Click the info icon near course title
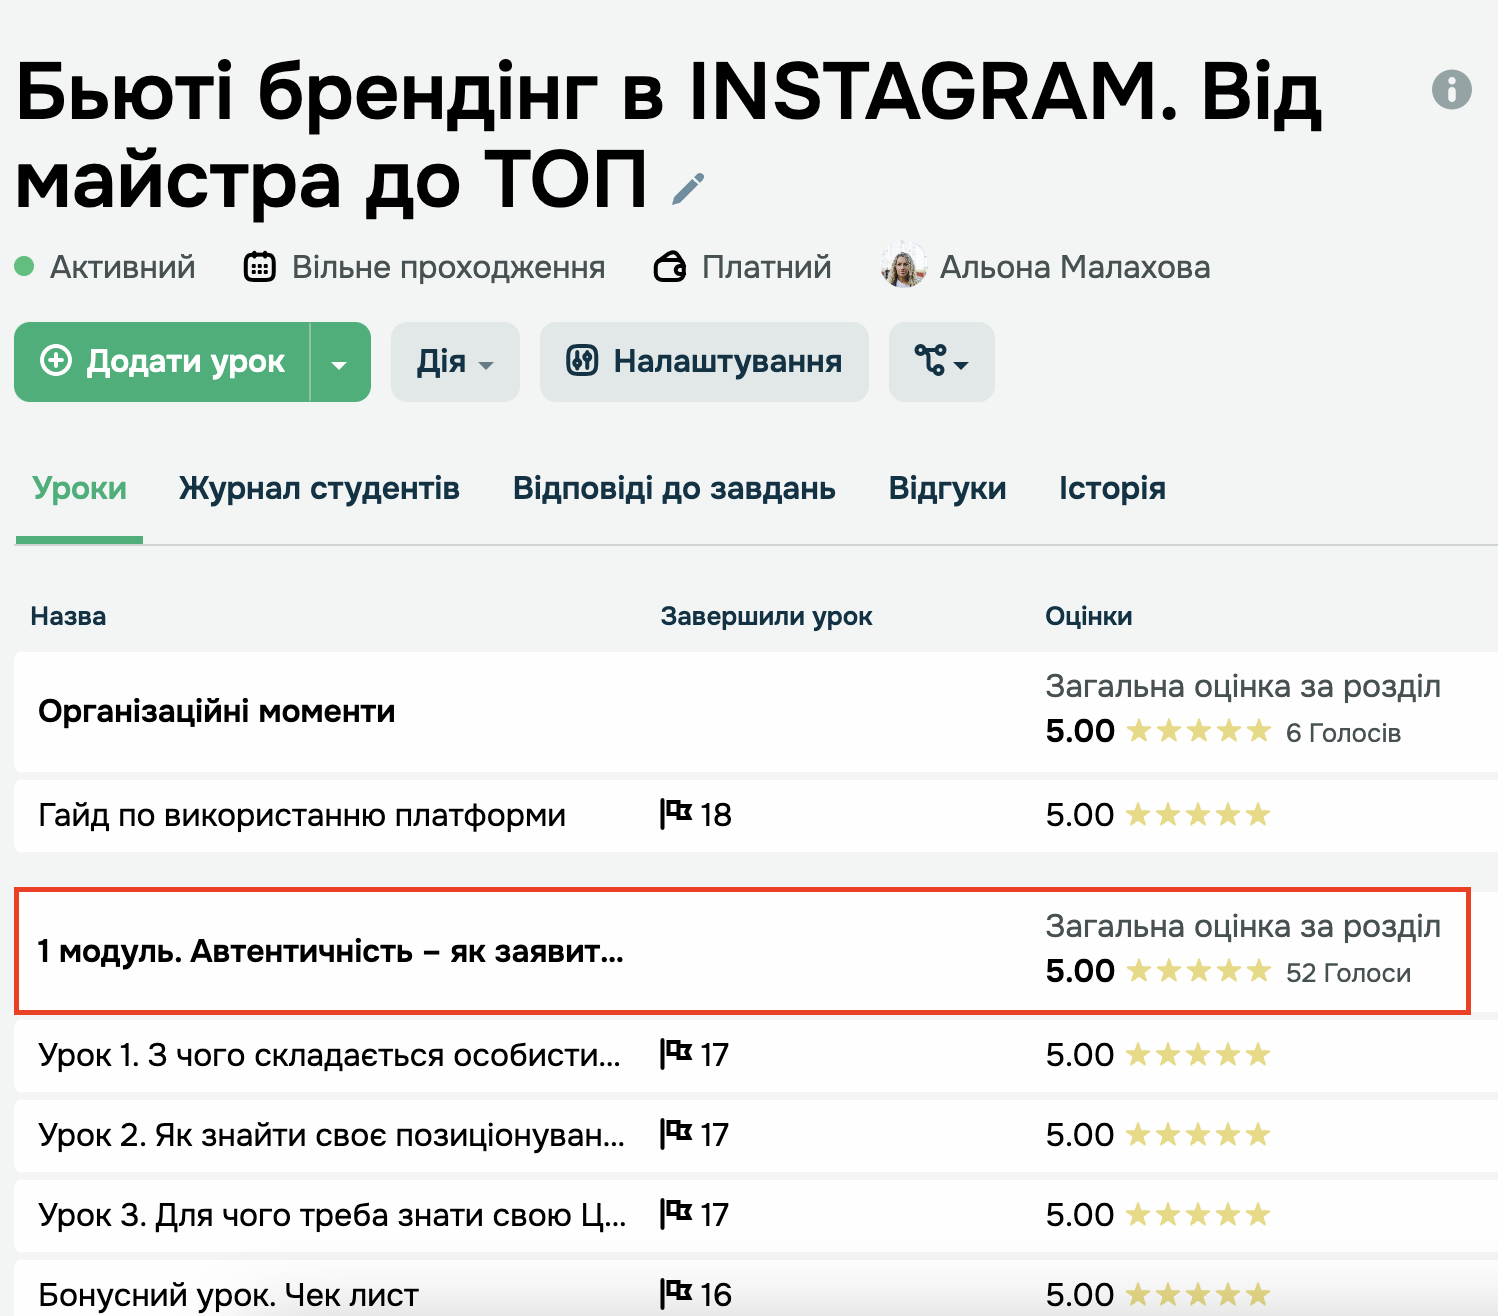 click(1451, 89)
